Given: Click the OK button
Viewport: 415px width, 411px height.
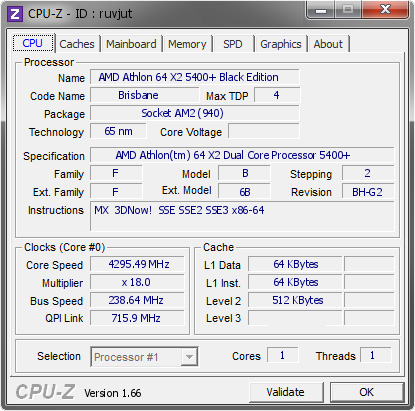Looking at the screenshot, I should [x=367, y=392].
